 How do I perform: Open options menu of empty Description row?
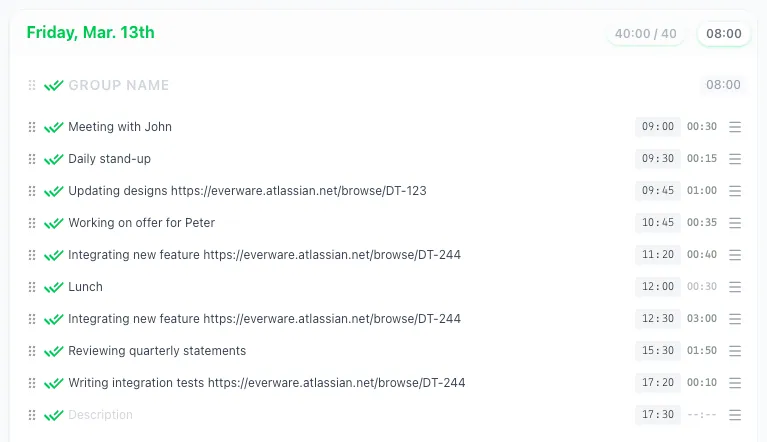(x=735, y=415)
